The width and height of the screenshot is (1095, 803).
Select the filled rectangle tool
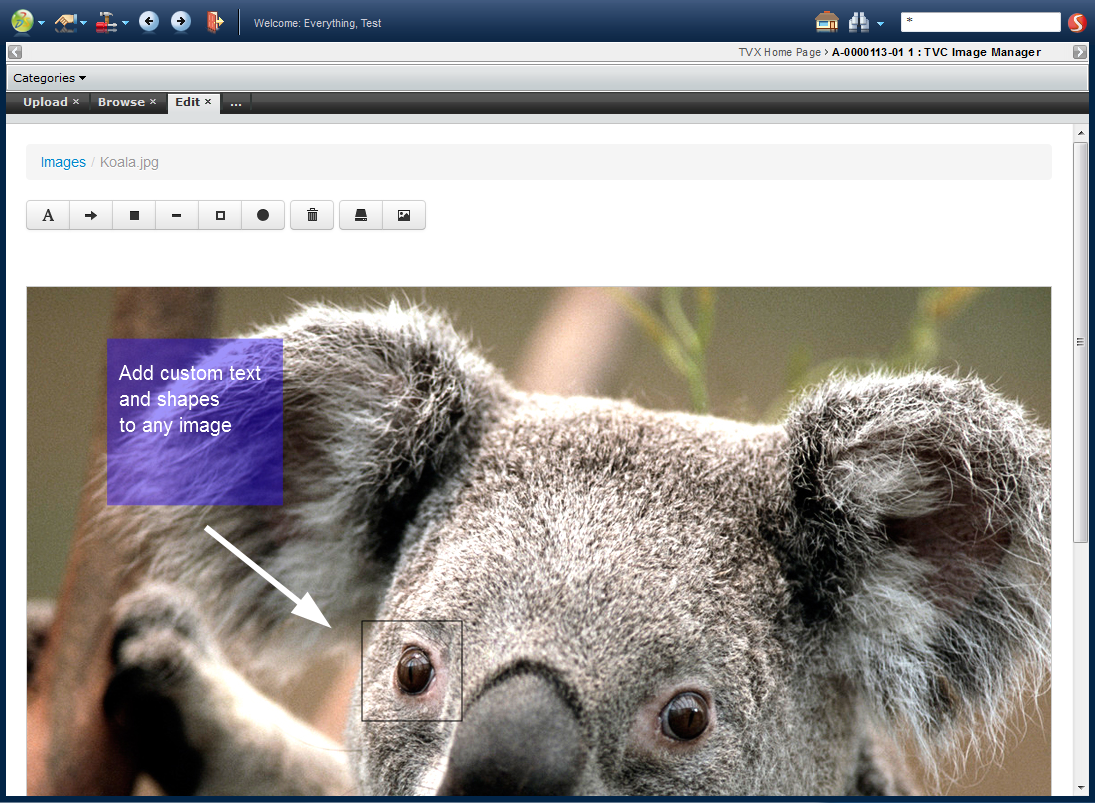click(134, 215)
